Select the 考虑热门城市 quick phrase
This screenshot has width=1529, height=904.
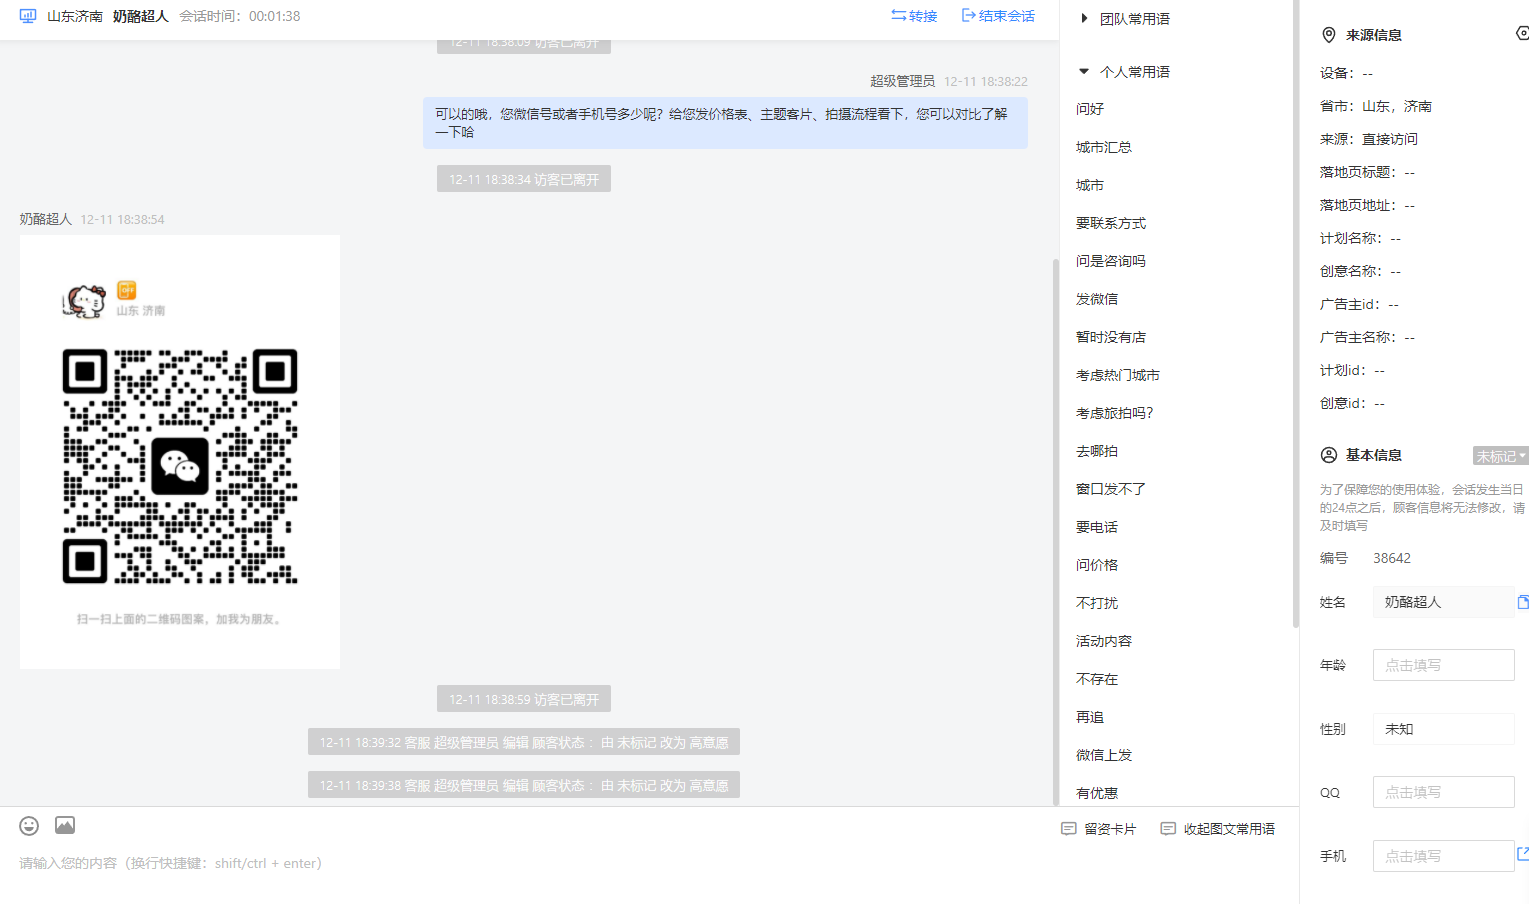pyautogui.click(x=1118, y=375)
